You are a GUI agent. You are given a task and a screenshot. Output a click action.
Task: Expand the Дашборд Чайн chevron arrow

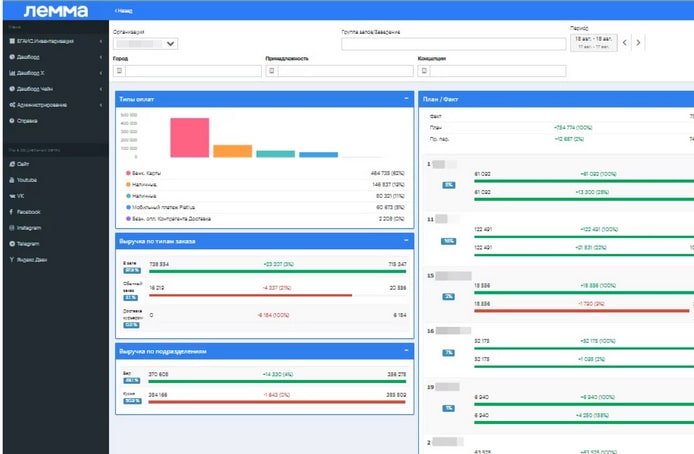point(101,89)
